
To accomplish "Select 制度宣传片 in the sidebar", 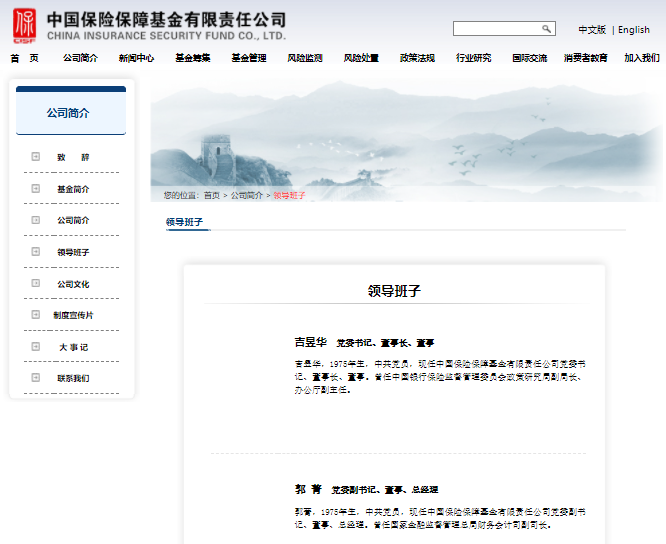I will (73, 315).
